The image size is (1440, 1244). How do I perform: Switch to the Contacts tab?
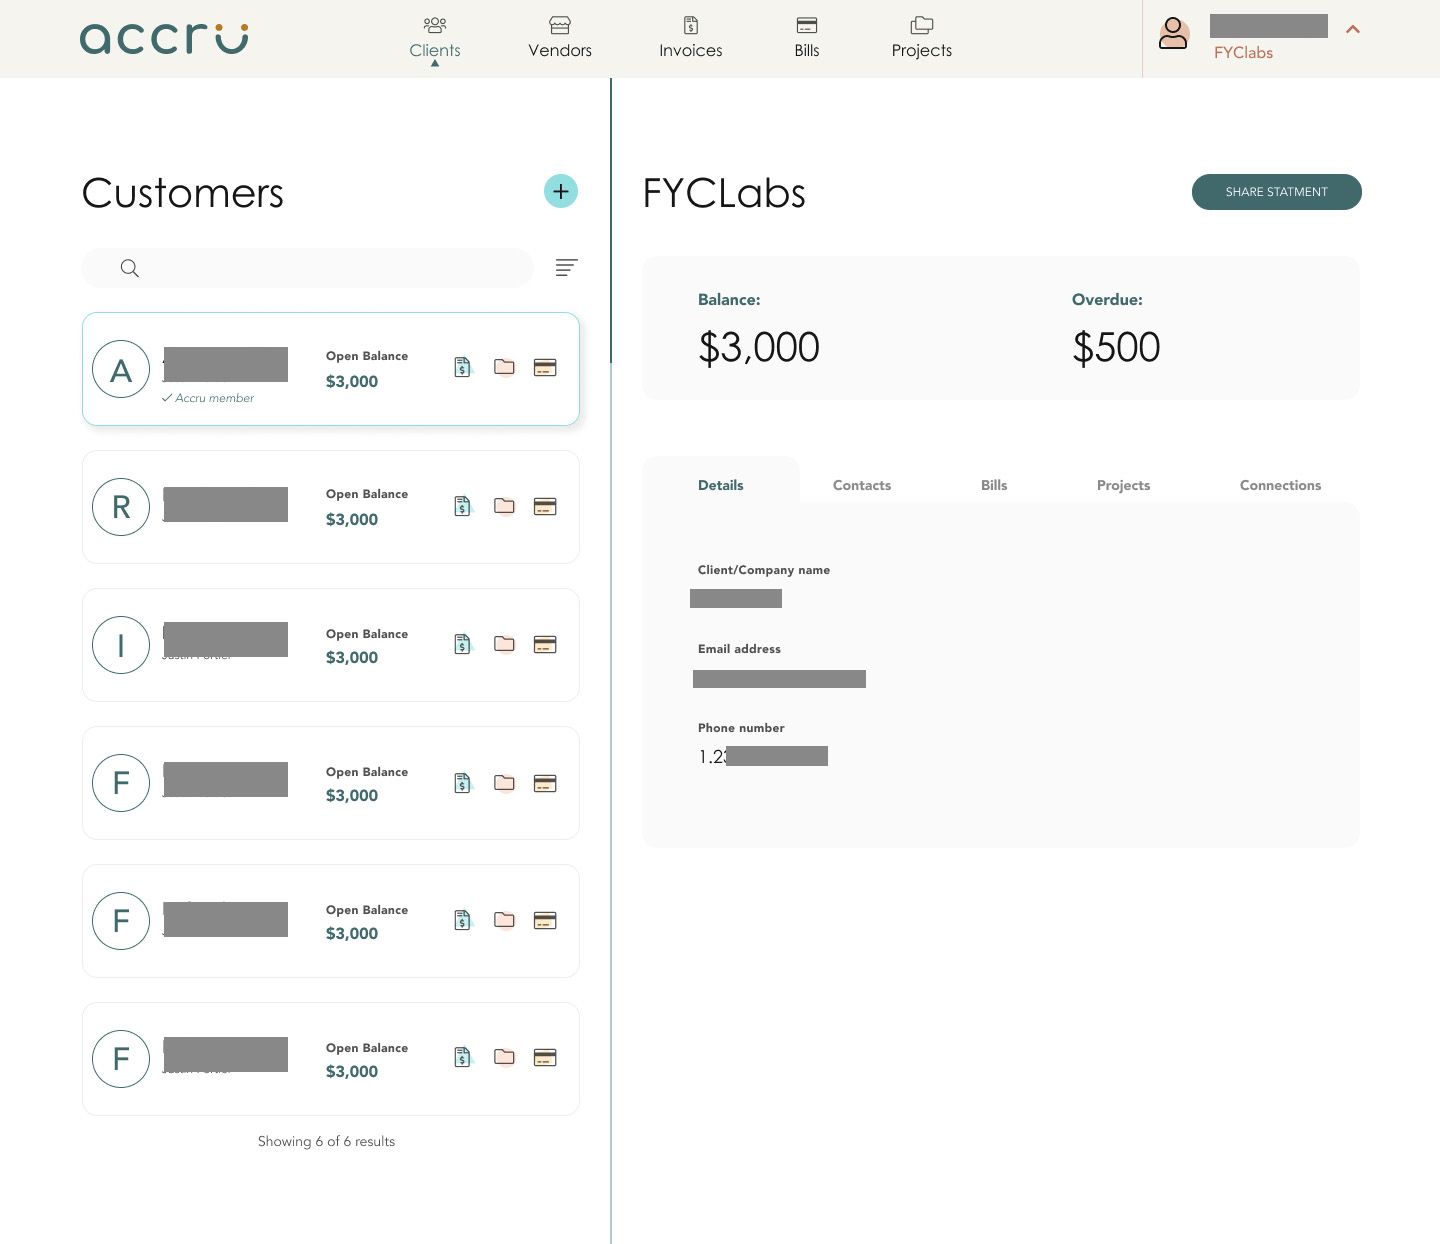[x=862, y=485]
